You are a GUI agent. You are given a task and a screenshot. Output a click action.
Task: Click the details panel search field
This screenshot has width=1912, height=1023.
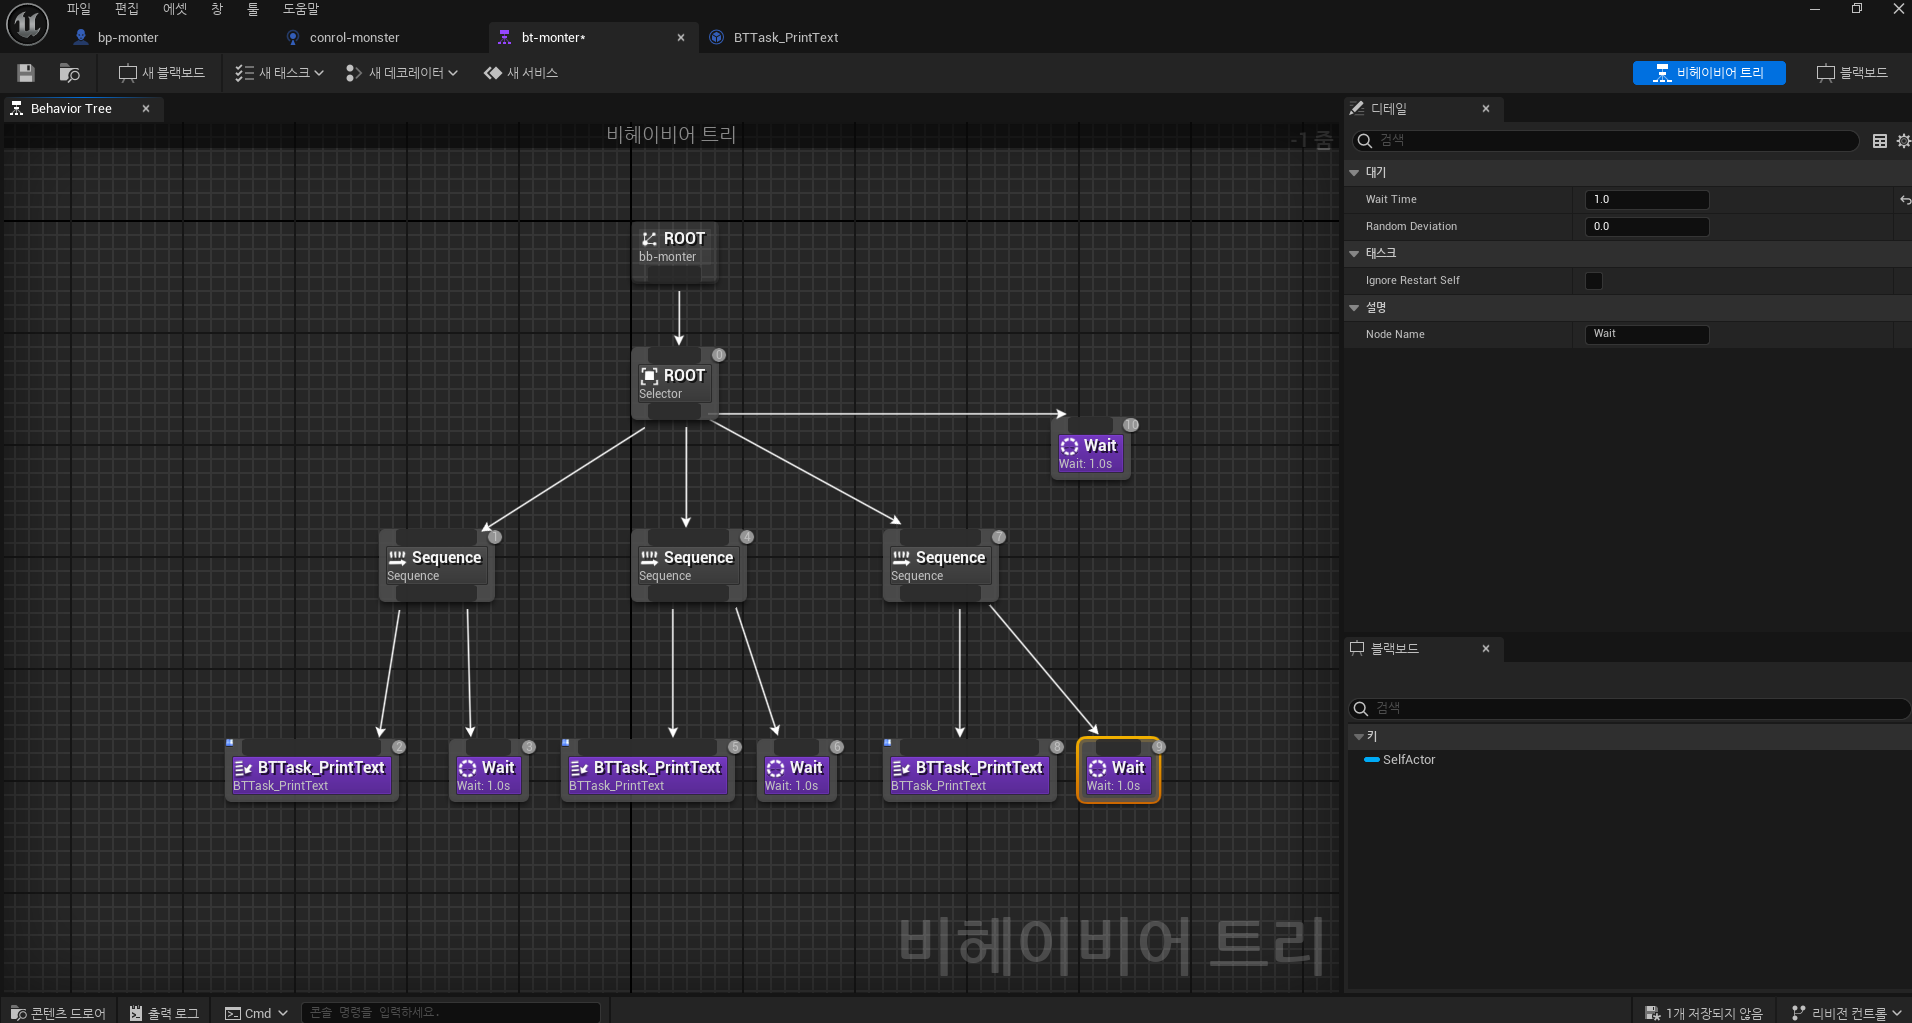1606,141
